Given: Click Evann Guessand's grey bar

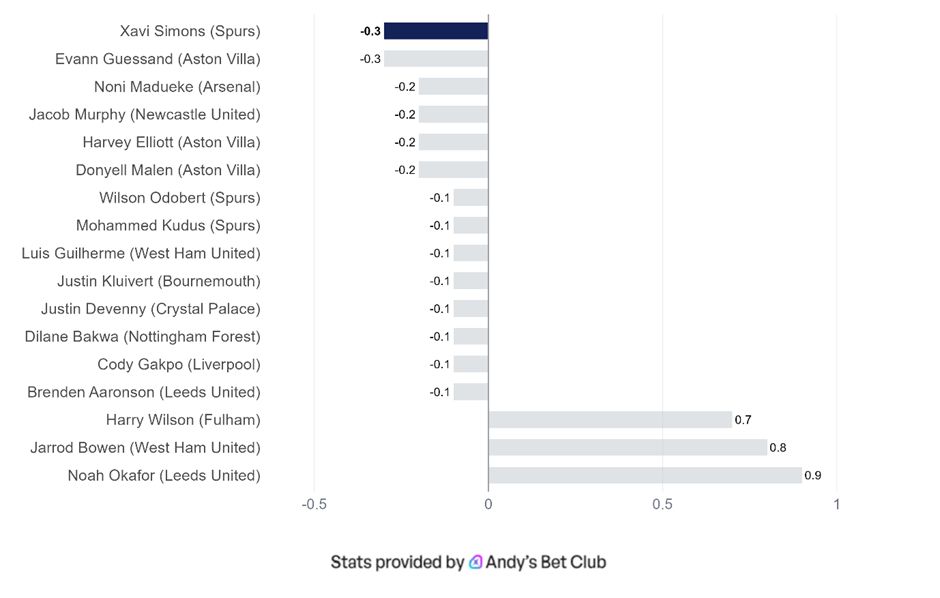Looking at the screenshot, I should (x=436, y=59).
